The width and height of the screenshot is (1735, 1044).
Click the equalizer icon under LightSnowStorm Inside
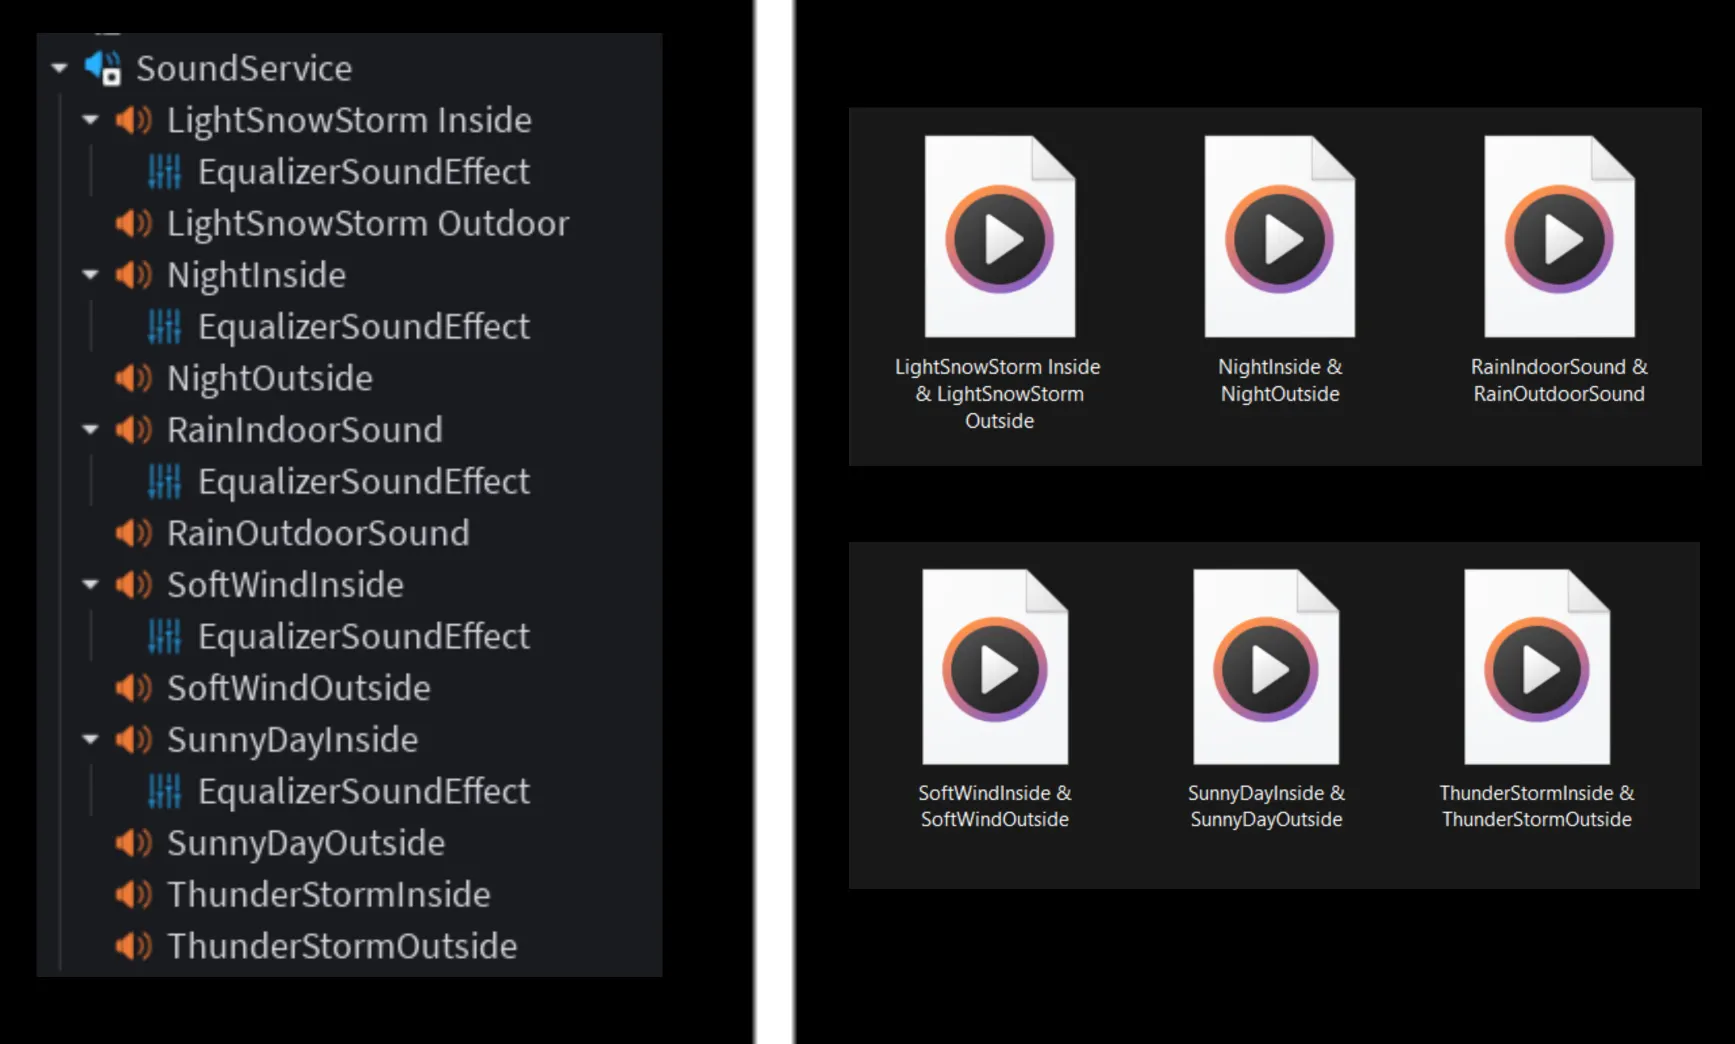(x=164, y=172)
